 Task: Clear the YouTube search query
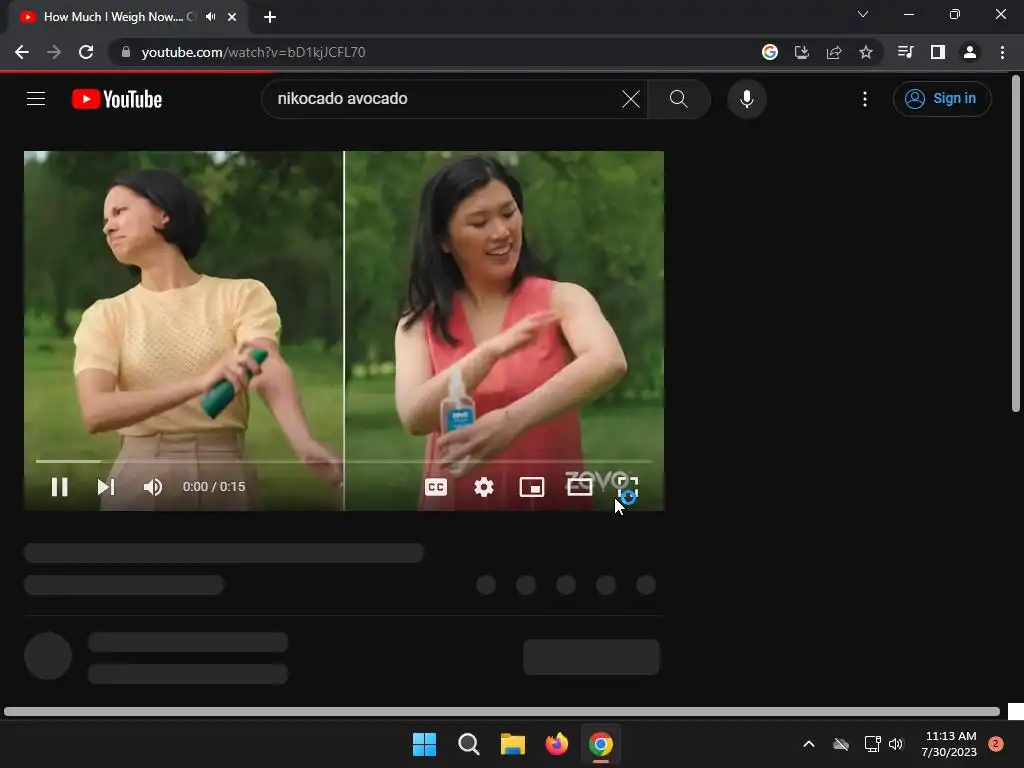[631, 99]
